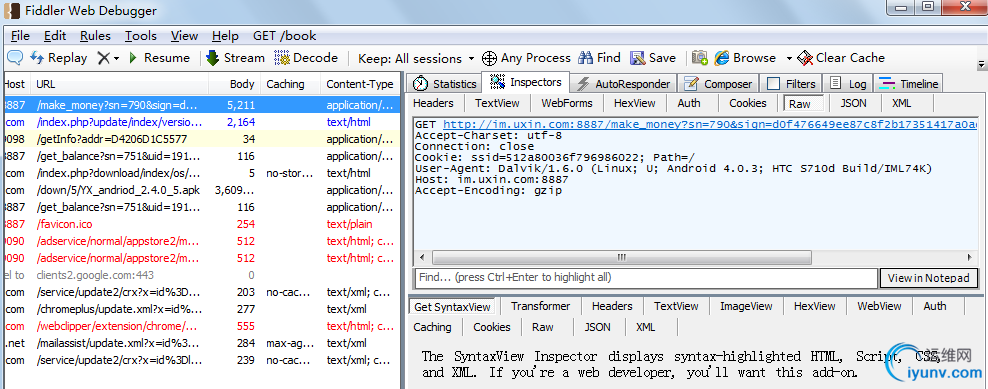Toggle the Filters tab checkbox
988x389 pixels.
(774, 84)
